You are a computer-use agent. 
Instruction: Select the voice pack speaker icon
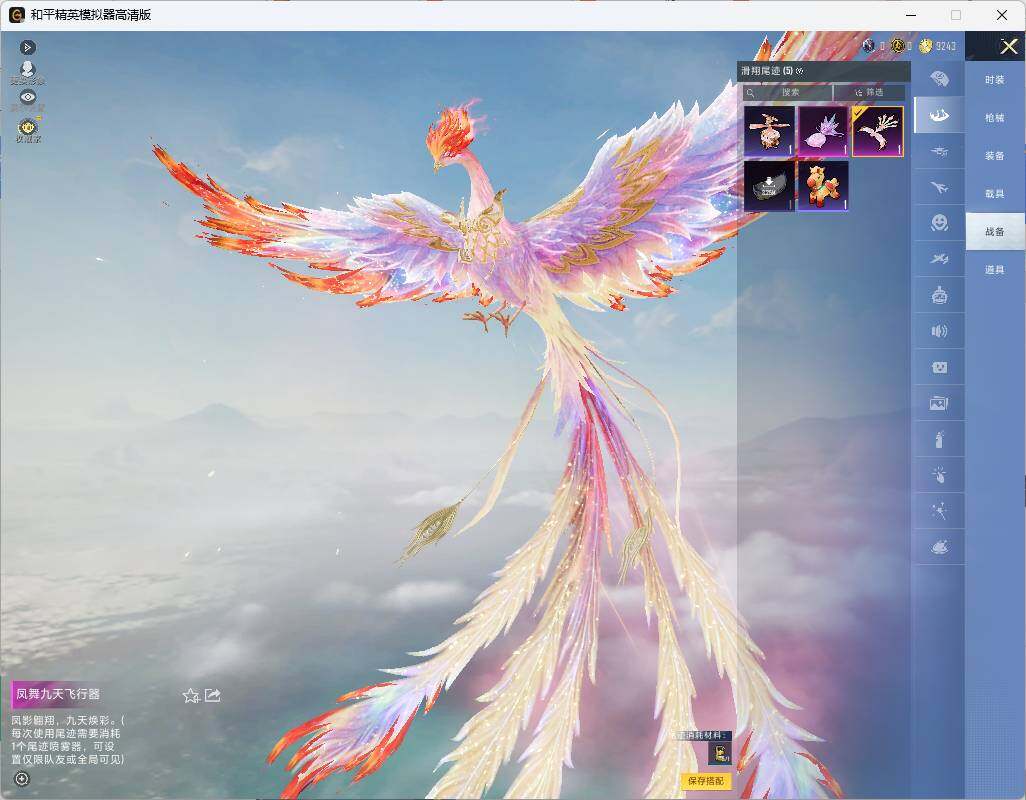point(939,331)
